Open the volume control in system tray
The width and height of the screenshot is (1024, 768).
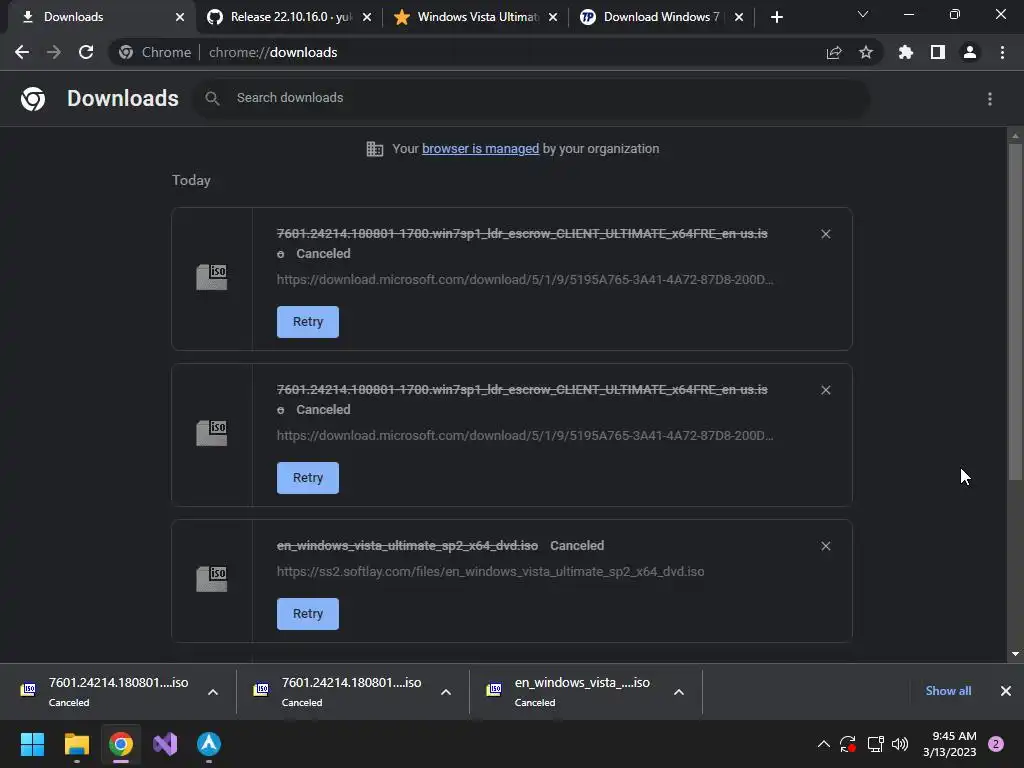[900, 744]
